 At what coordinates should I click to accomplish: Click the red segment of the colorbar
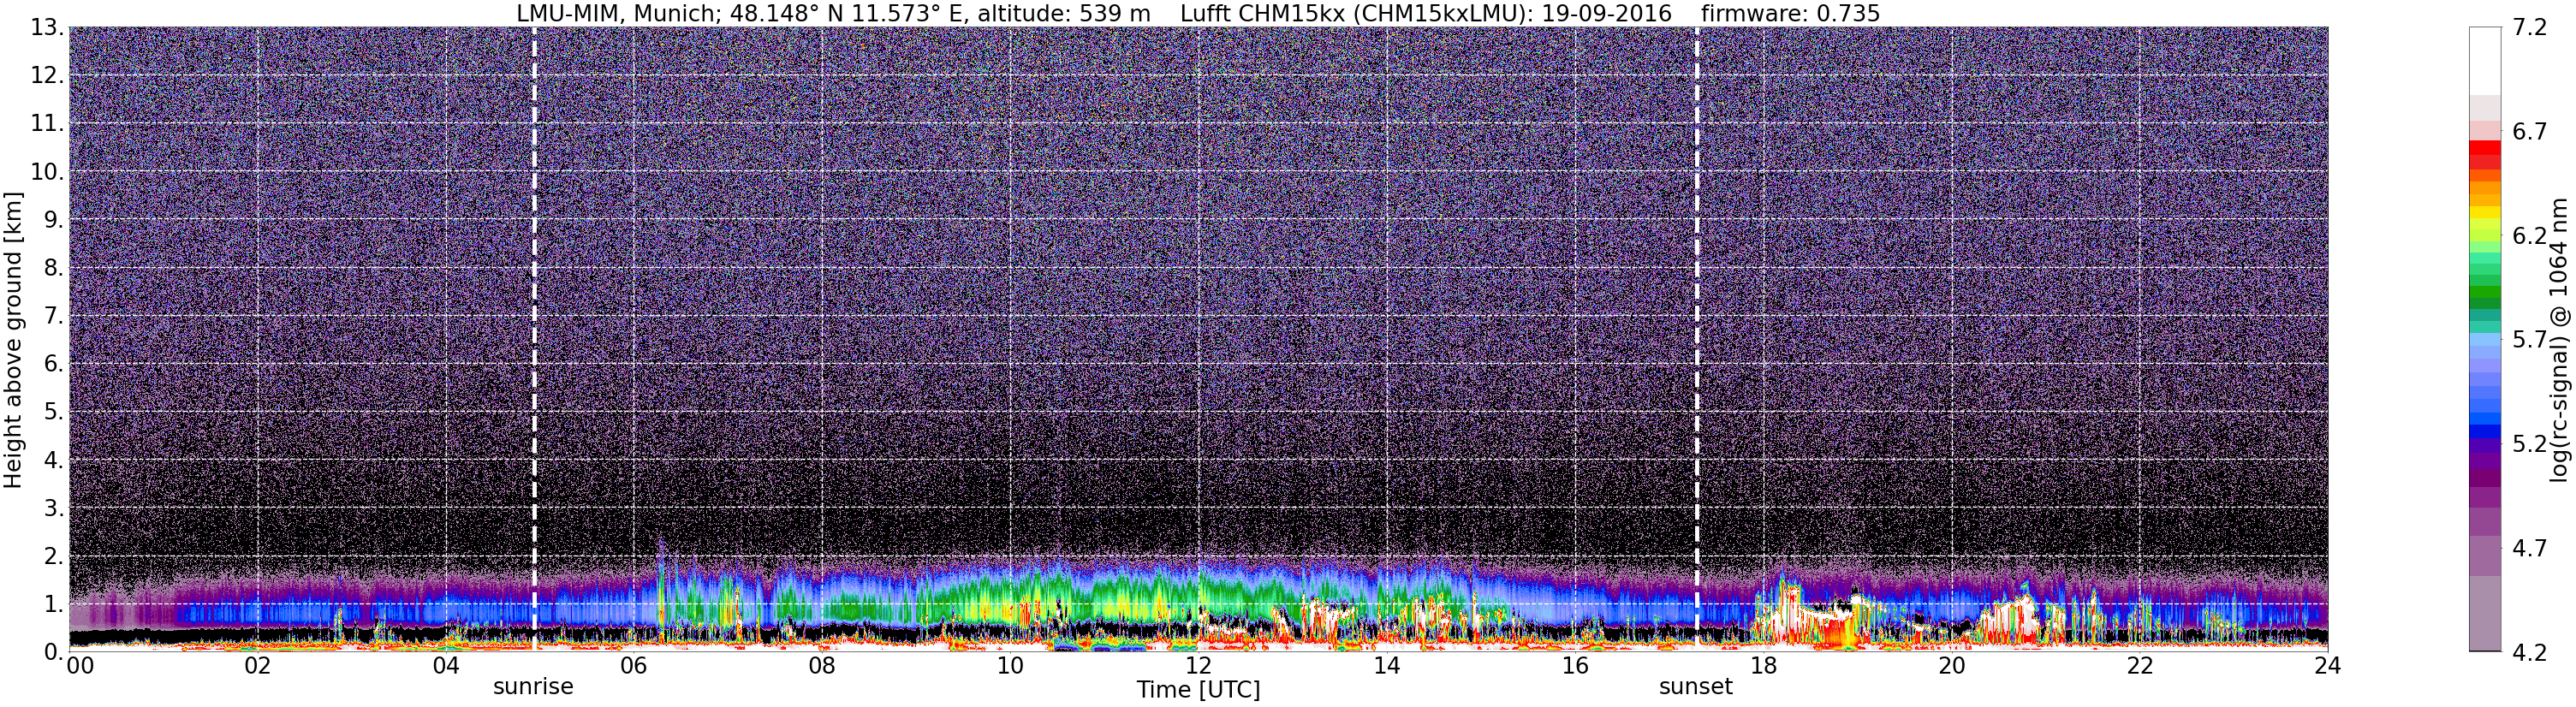pyautogui.click(x=2485, y=148)
